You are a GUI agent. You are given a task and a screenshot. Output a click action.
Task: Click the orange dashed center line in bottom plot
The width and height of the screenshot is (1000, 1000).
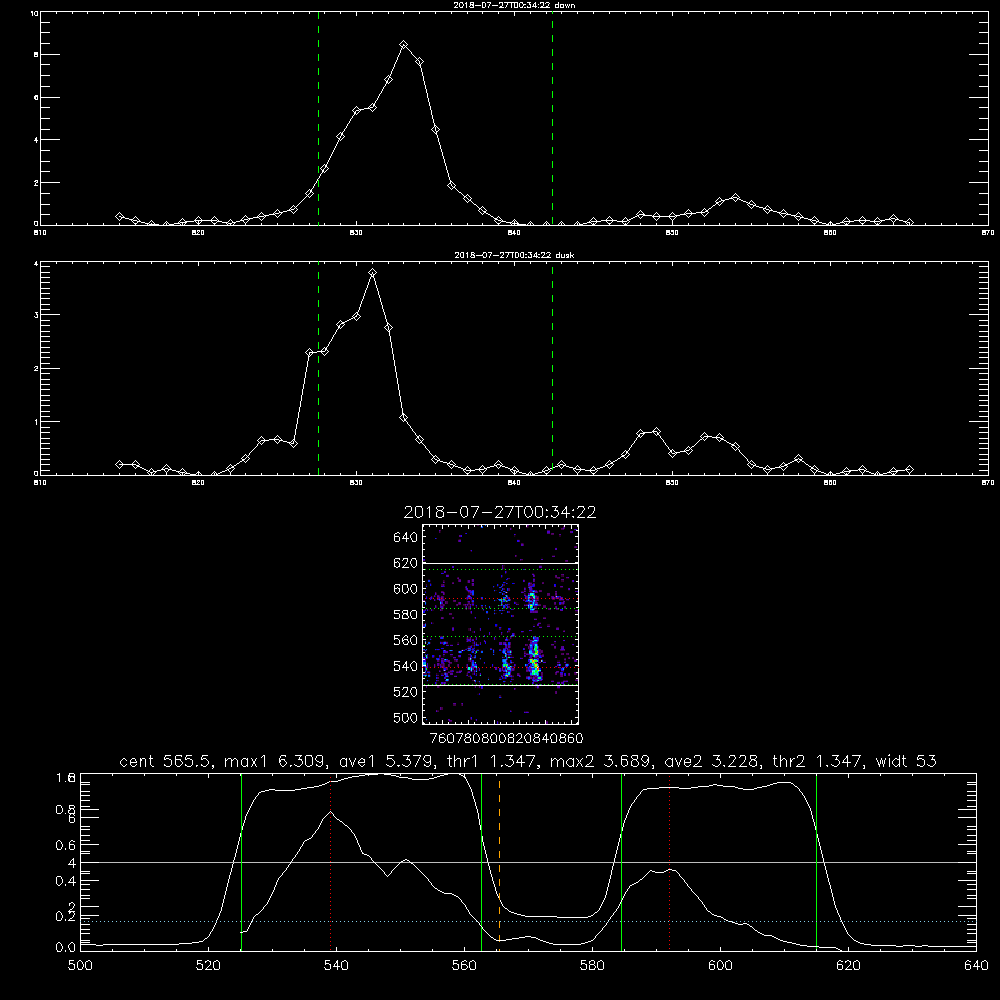pos(499,861)
